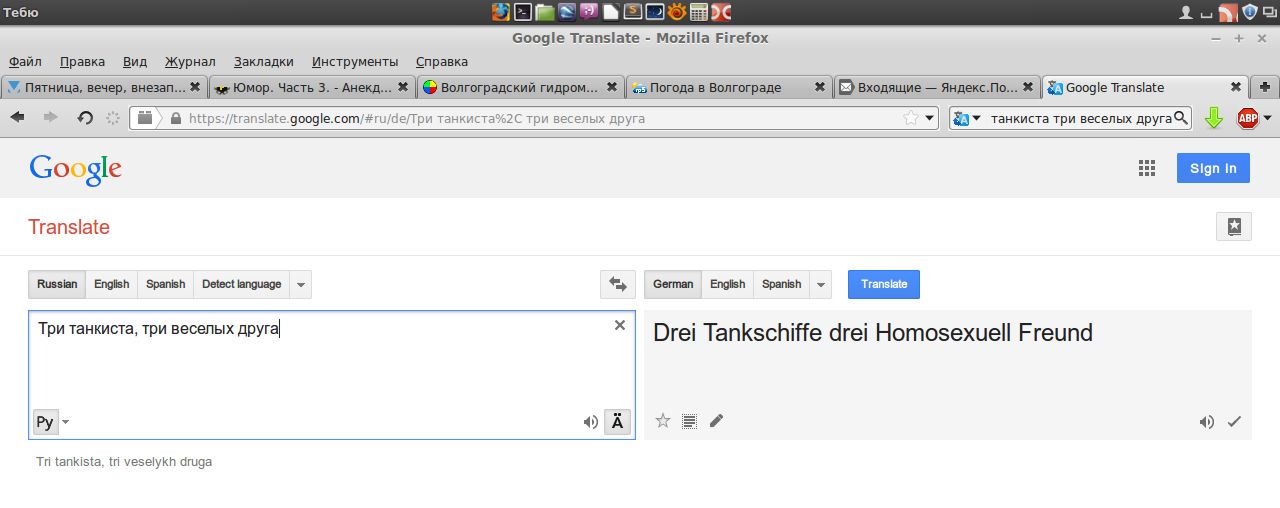Listen to the German translation
The height and width of the screenshot is (508, 1280).
point(1207,422)
